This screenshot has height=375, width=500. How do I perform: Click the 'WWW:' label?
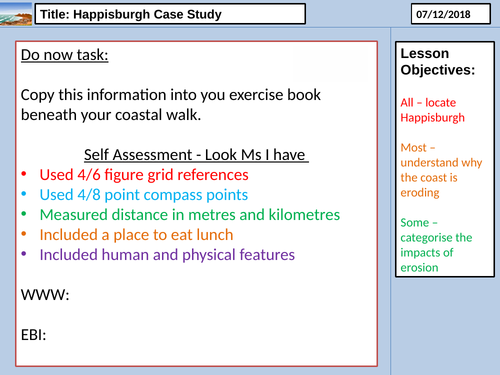click(x=45, y=295)
